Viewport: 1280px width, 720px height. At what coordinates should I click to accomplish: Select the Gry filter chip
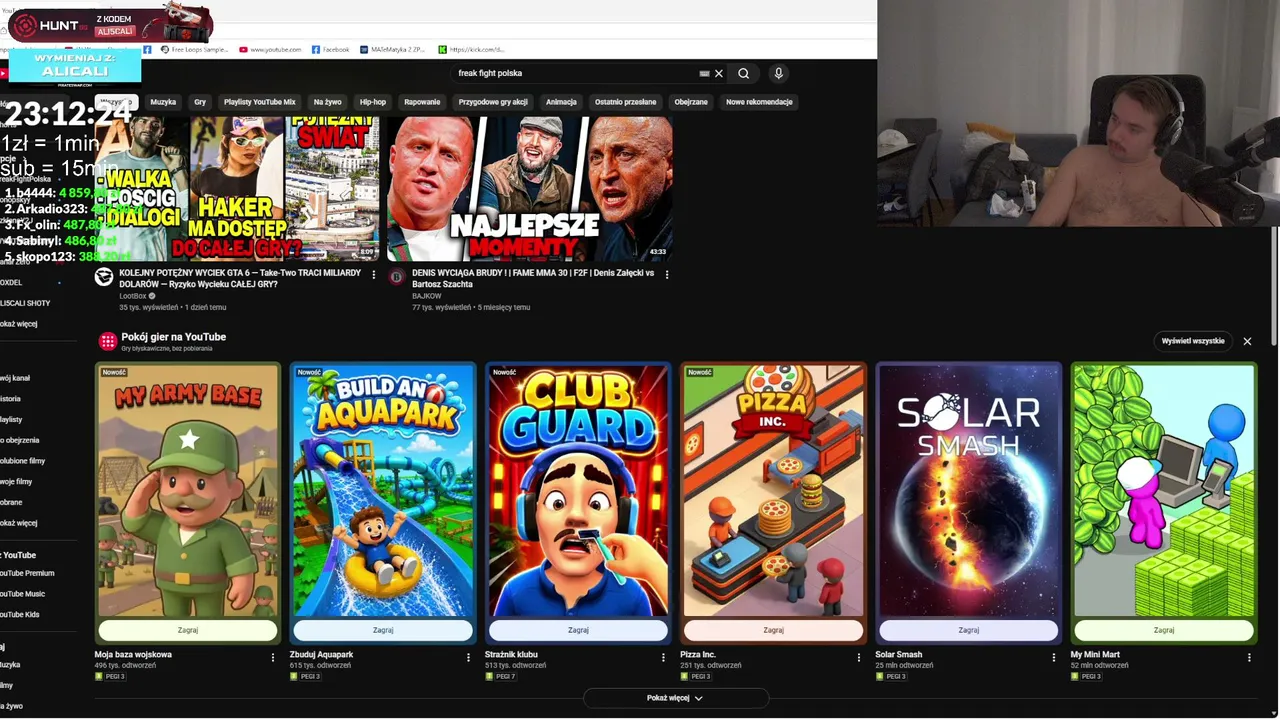coord(200,102)
